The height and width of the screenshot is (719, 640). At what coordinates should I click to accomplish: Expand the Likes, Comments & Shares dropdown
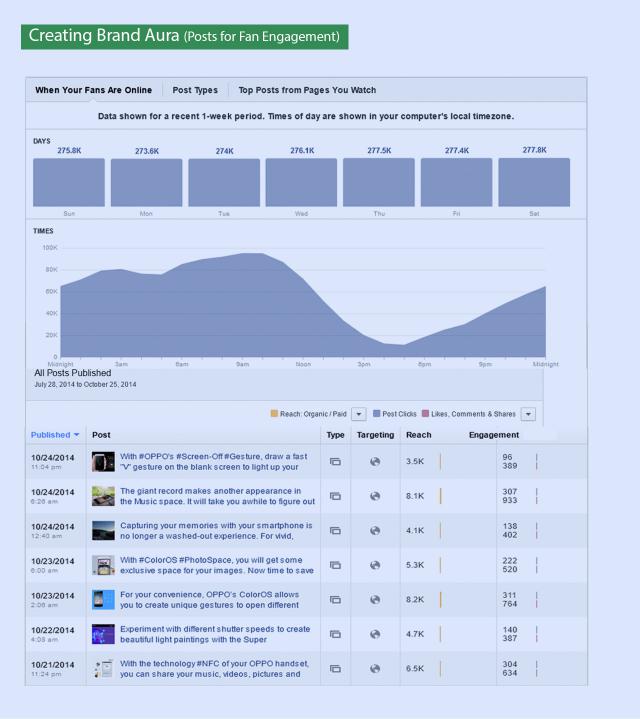(x=528, y=414)
